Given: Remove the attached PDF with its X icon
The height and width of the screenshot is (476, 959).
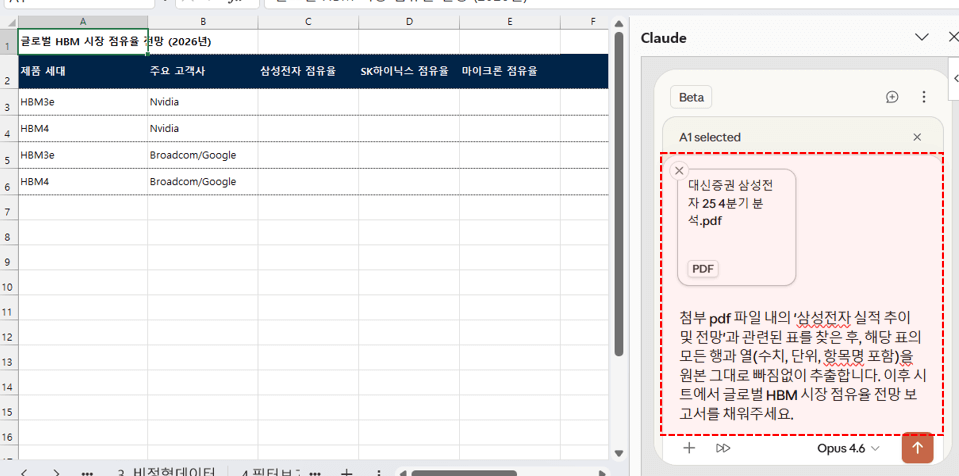Looking at the screenshot, I should click(x=679, y=171).
